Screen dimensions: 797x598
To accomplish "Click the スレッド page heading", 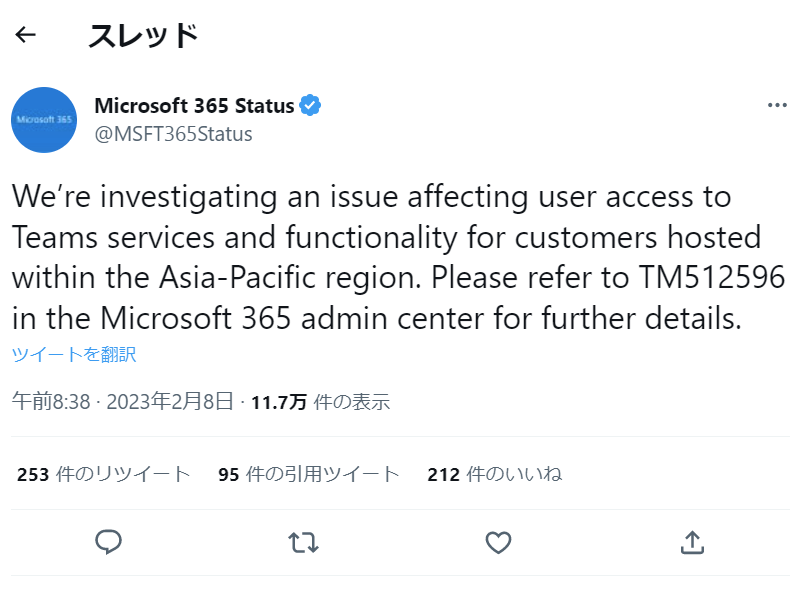I will [x=143, y=35].
